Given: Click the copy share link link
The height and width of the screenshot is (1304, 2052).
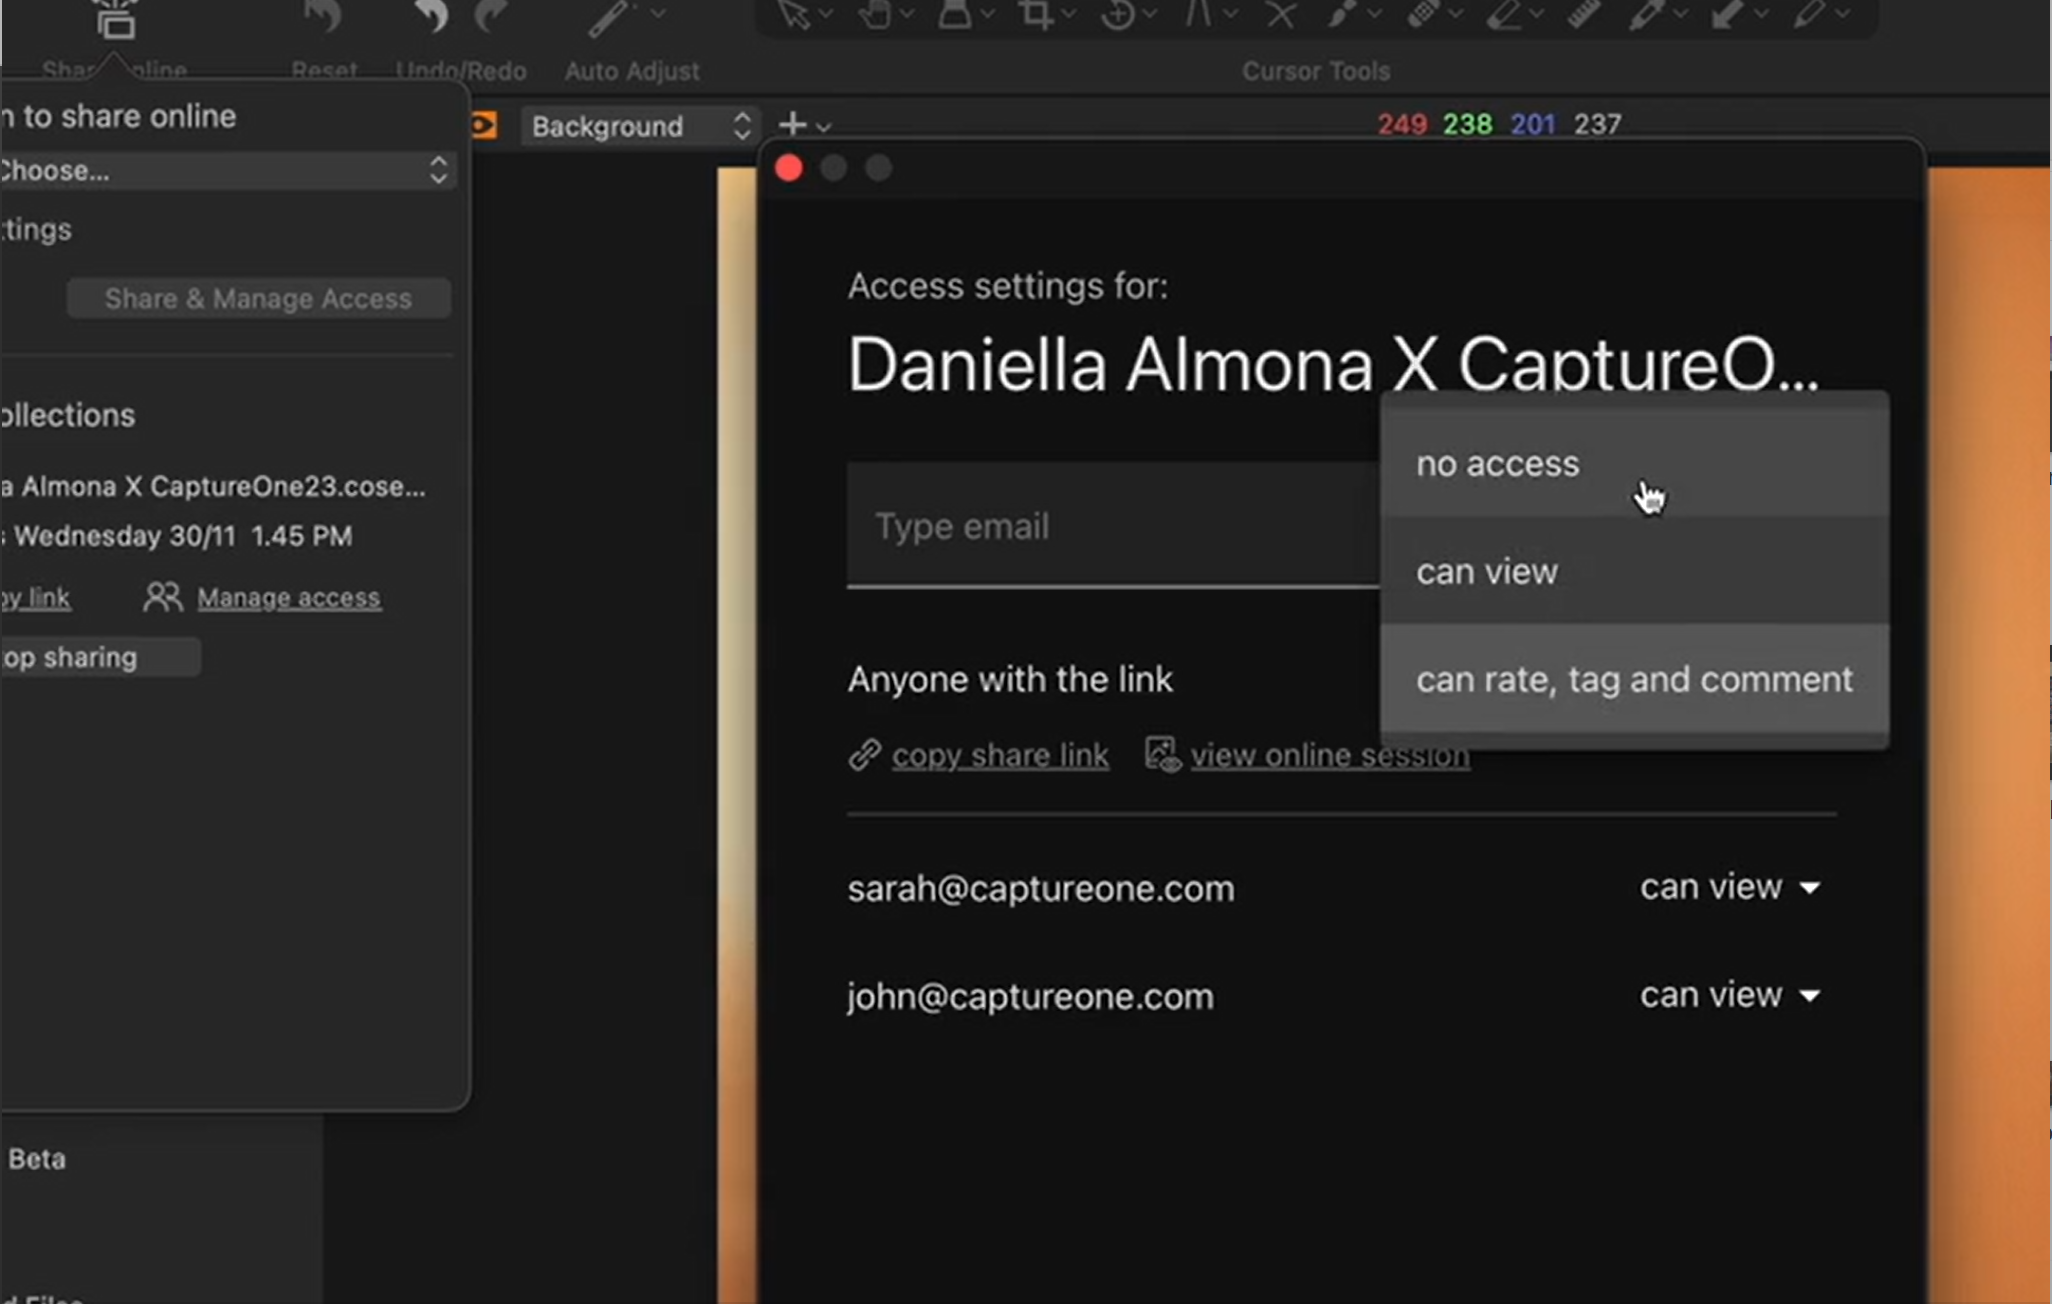Looking at the screenshot, I should pyautogui.click(x=1000, y=755).
